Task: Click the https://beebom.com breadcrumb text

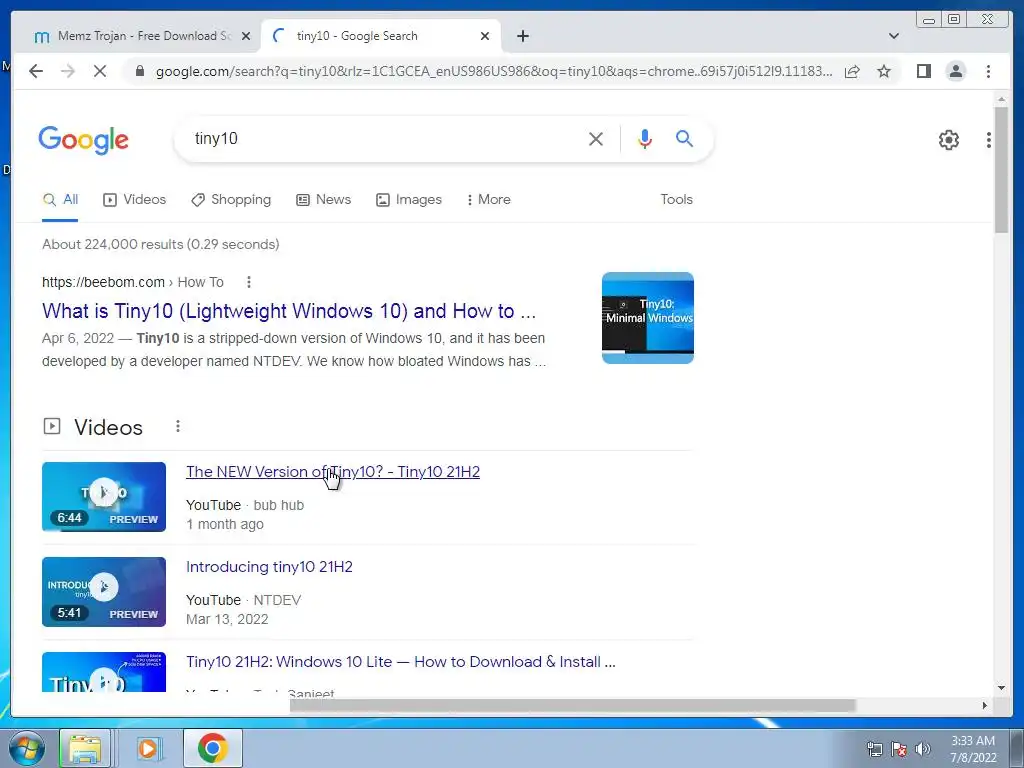Action: [103, 282]
